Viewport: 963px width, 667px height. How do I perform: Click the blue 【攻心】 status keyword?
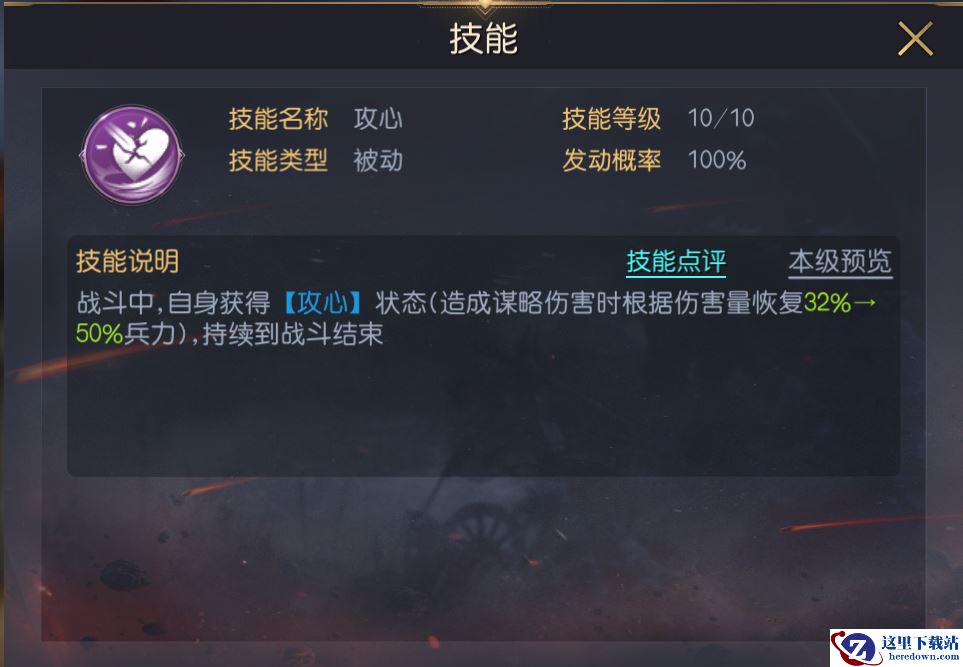(322, 303)
